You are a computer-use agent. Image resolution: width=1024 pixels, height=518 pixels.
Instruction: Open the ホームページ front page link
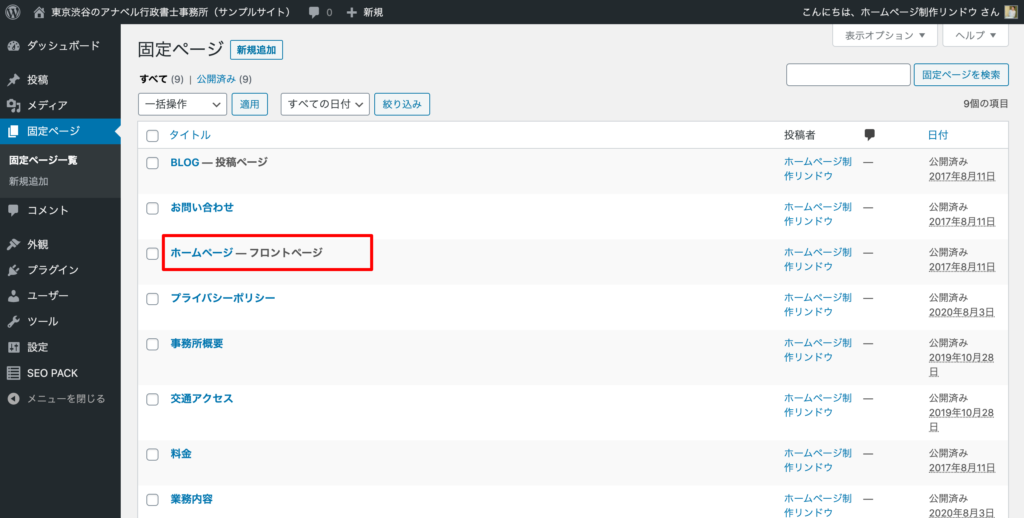[202, 253]
